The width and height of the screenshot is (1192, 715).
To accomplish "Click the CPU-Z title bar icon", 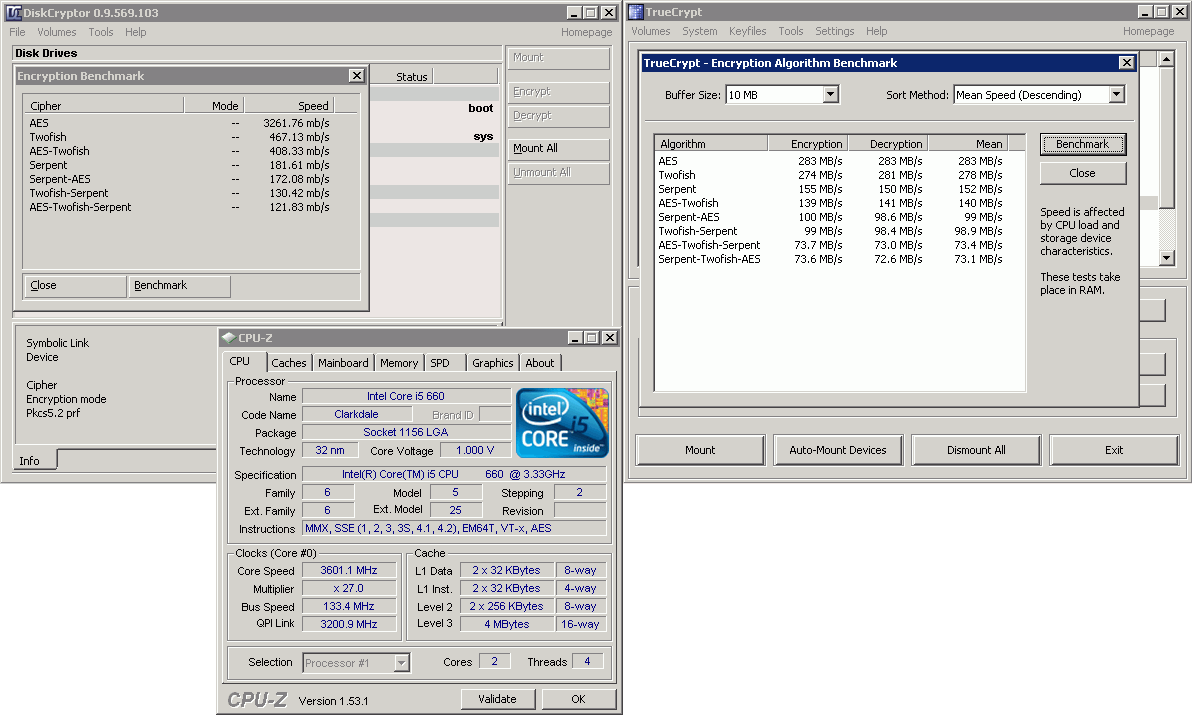I will pyautogui.click(x=229, y=338).
